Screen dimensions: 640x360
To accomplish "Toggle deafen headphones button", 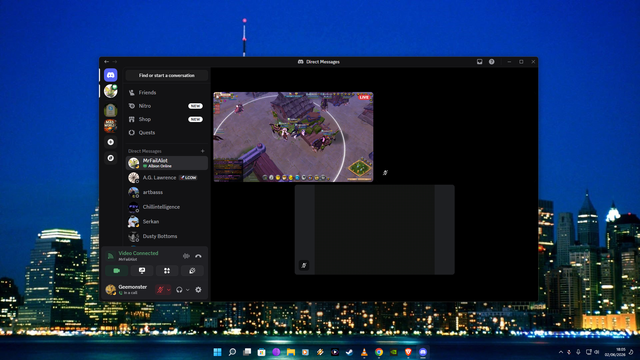I will coord(179,290).
